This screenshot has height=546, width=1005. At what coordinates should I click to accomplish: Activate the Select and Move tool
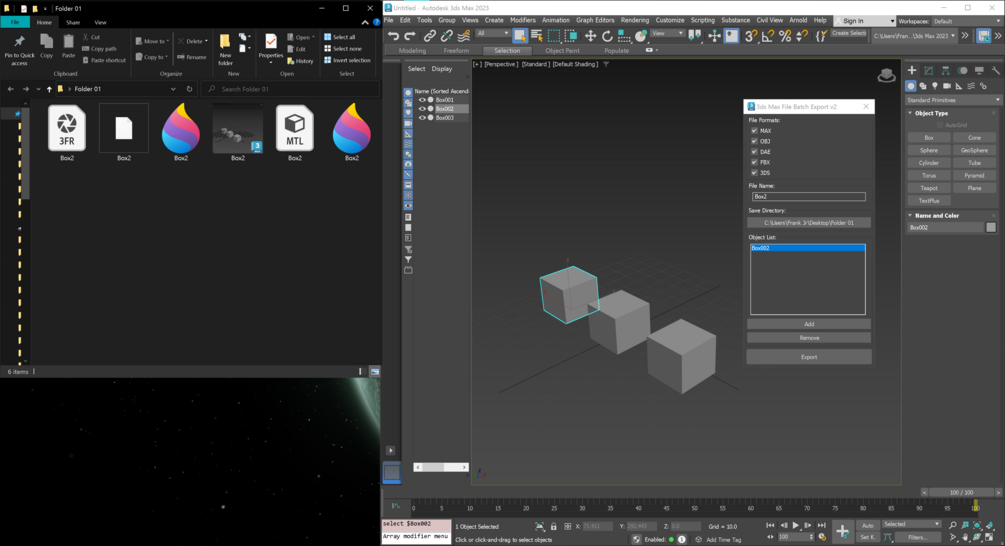point(590,36)
